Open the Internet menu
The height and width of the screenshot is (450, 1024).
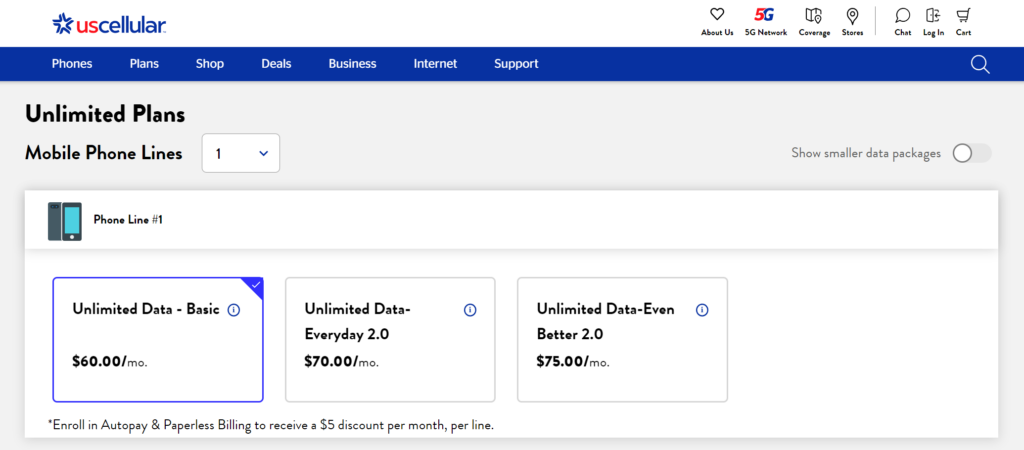tap(436, 64)
